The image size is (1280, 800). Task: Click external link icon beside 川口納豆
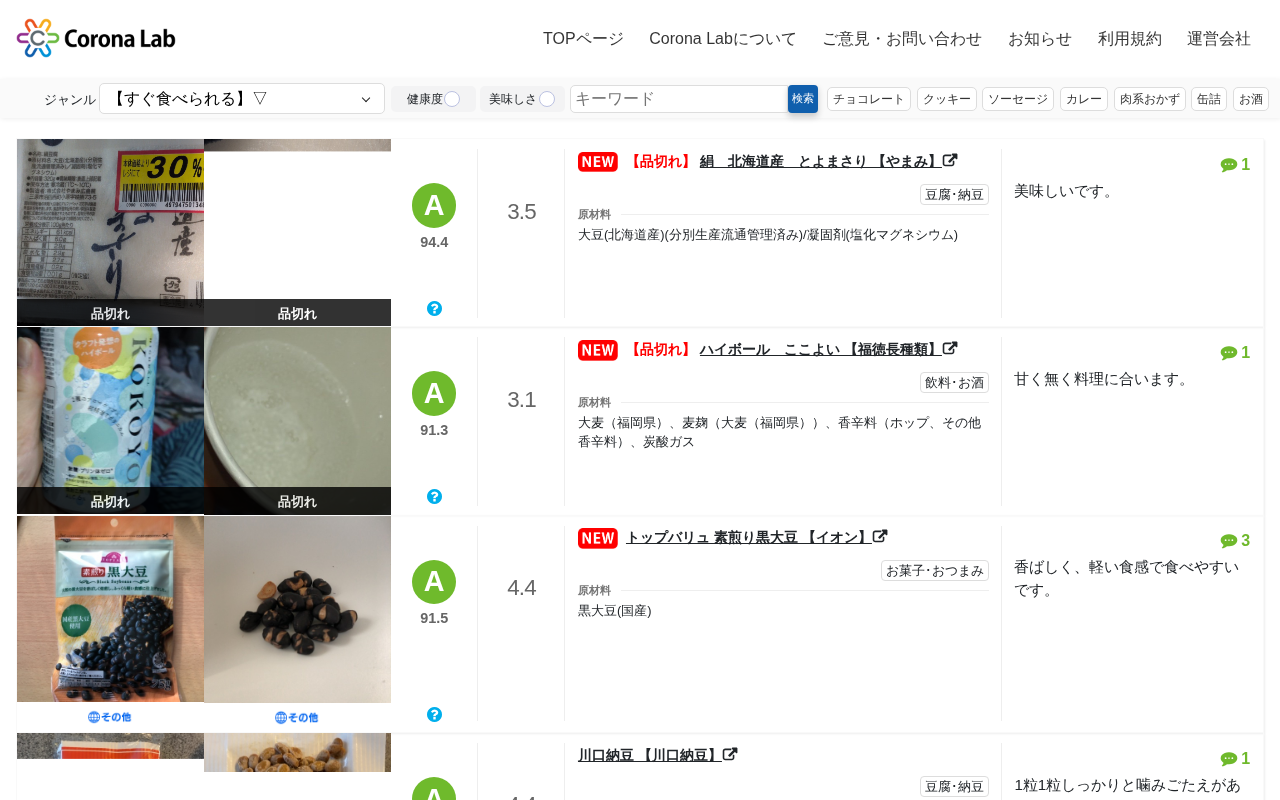coord(730,755)
